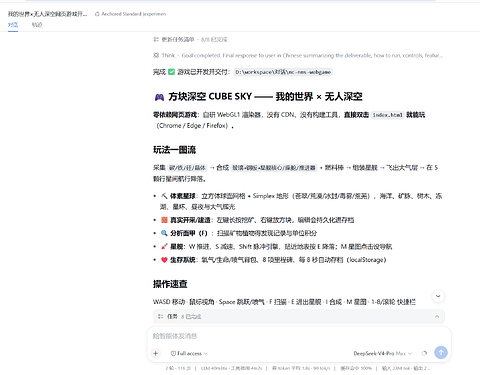
Task: Click the plus attachment button in message box
Action: pos(156,353)
